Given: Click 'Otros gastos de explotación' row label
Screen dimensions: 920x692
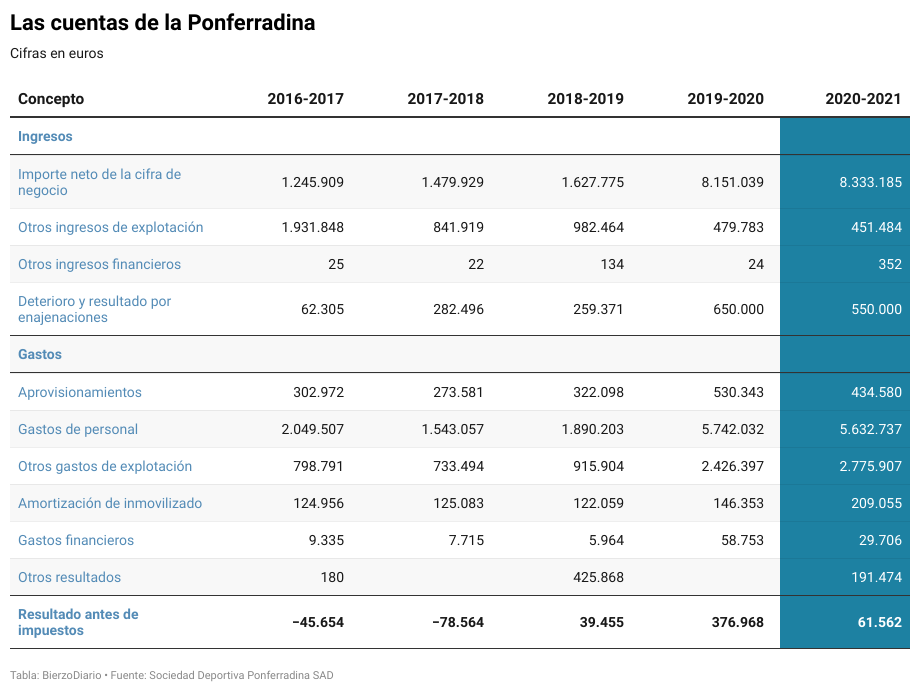Looking at the screenshot, I should pyautogui.click(x=105, y=466).
